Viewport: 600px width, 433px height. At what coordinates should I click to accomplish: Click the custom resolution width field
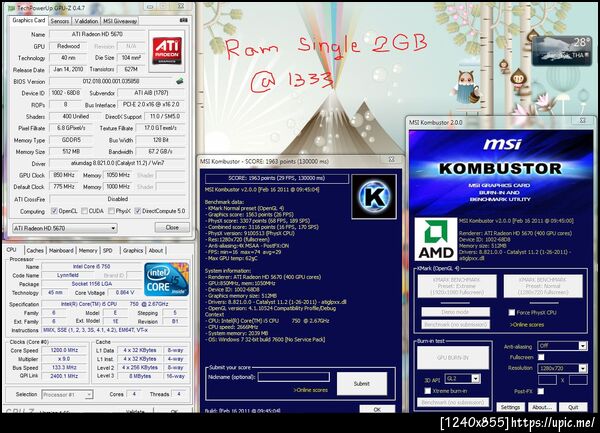547,380
